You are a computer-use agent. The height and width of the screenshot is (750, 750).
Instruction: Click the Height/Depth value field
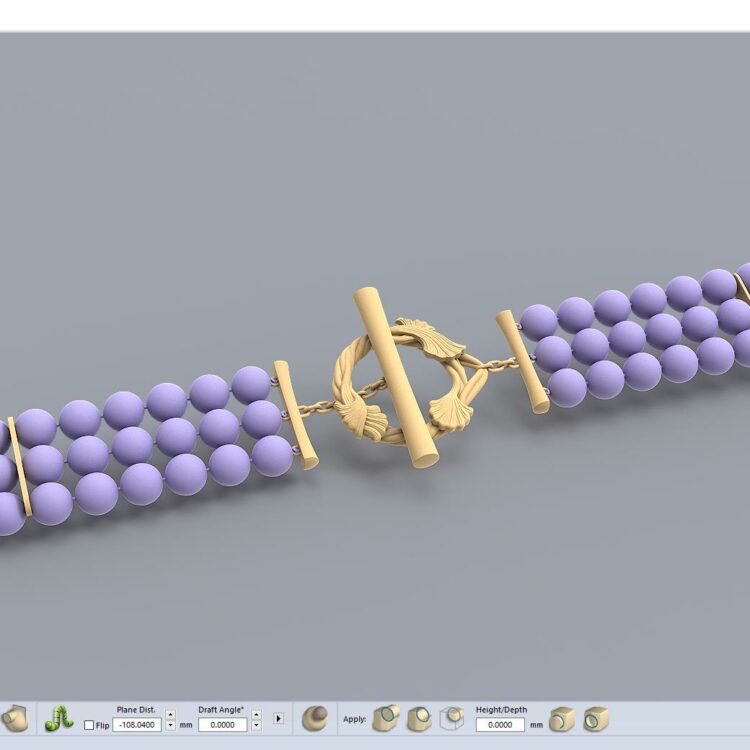(x=499, y=725)
